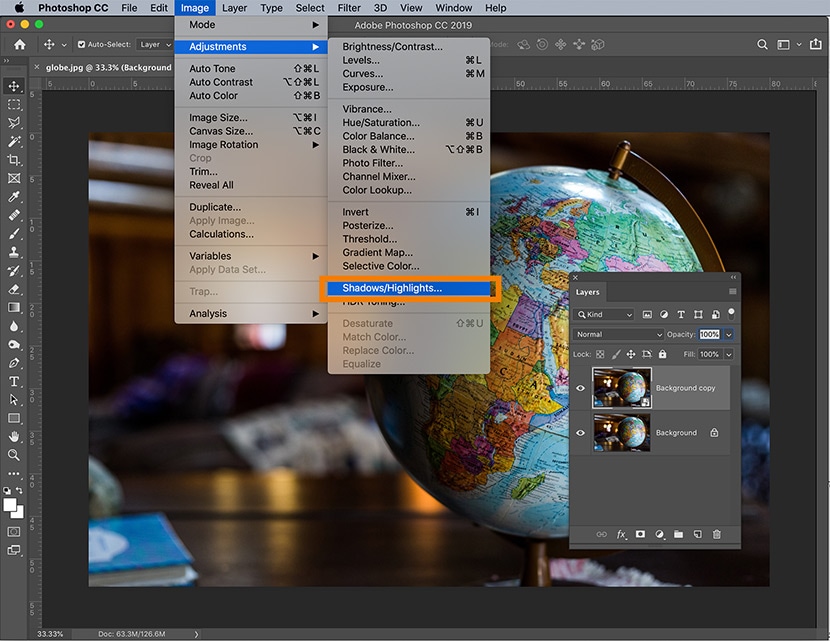Toggle the Auto-Select checkbox
This screenshot has width=830, height=641.
pos(79,45)
